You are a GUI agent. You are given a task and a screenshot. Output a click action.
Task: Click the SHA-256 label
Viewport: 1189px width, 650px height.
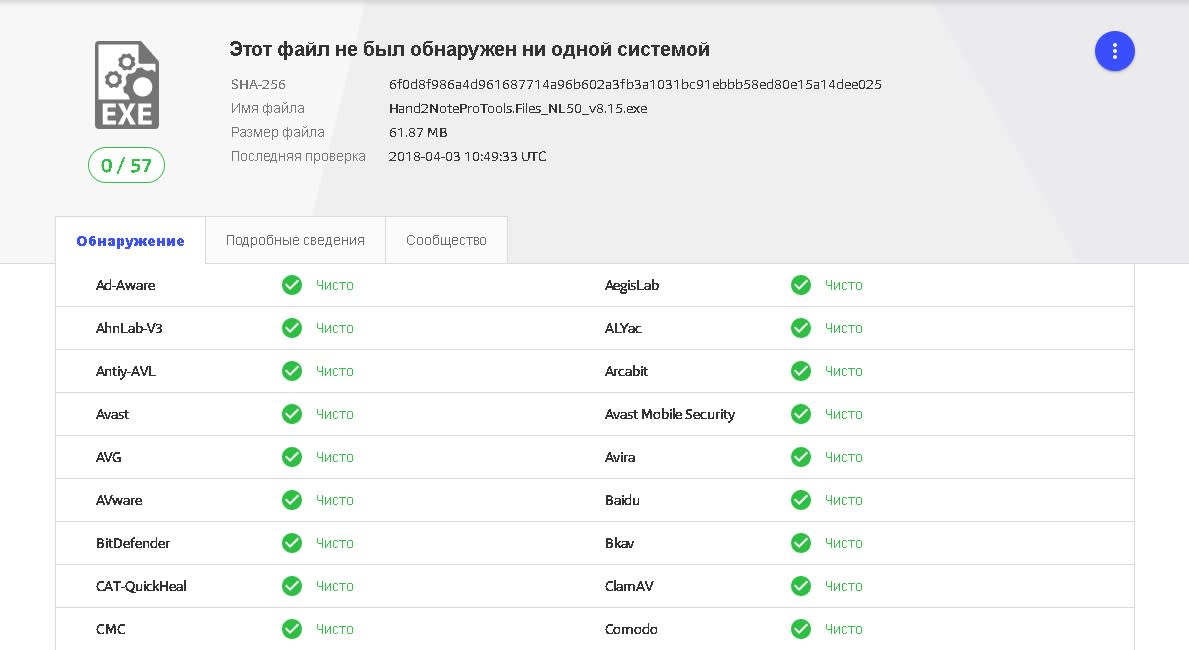click(258, 84)
